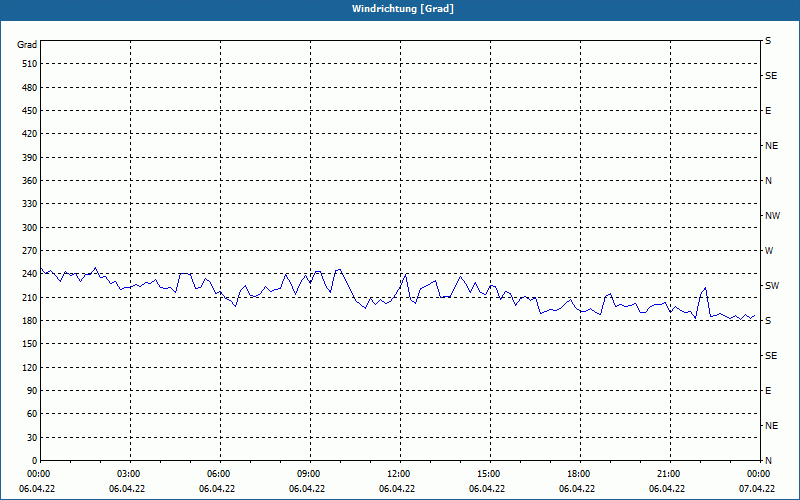Click the 270 degree axis label
The width and height of the screenshot is (800, 500).
[x=29, y=251]
